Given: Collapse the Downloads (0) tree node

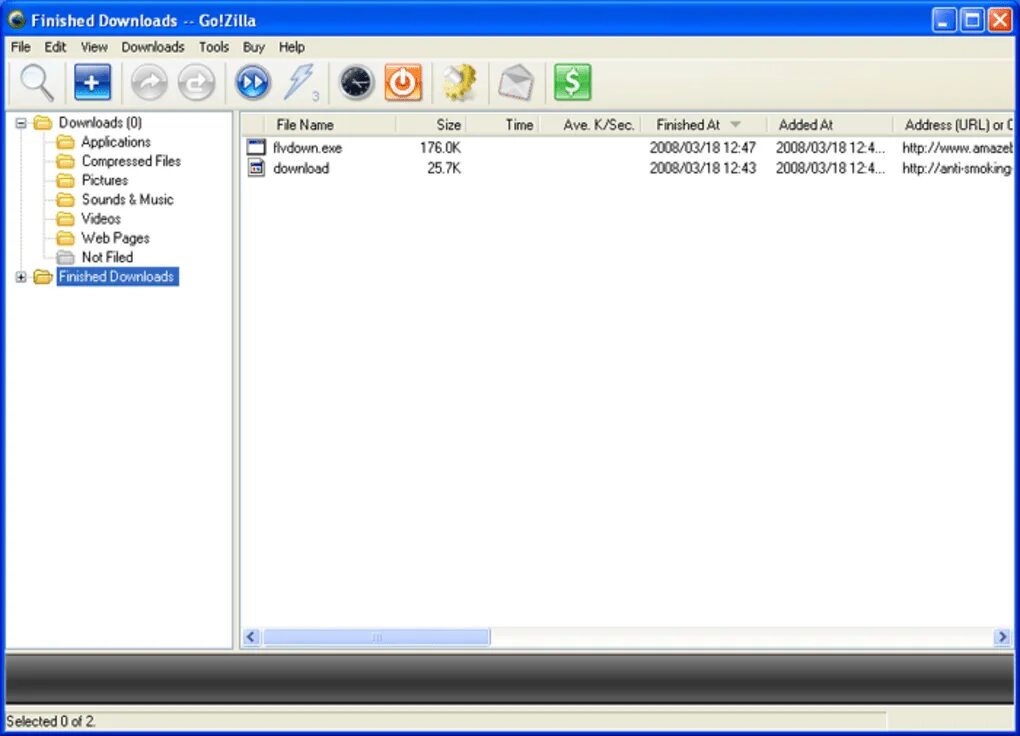Looking at the screenshot, I should point(21,122).
